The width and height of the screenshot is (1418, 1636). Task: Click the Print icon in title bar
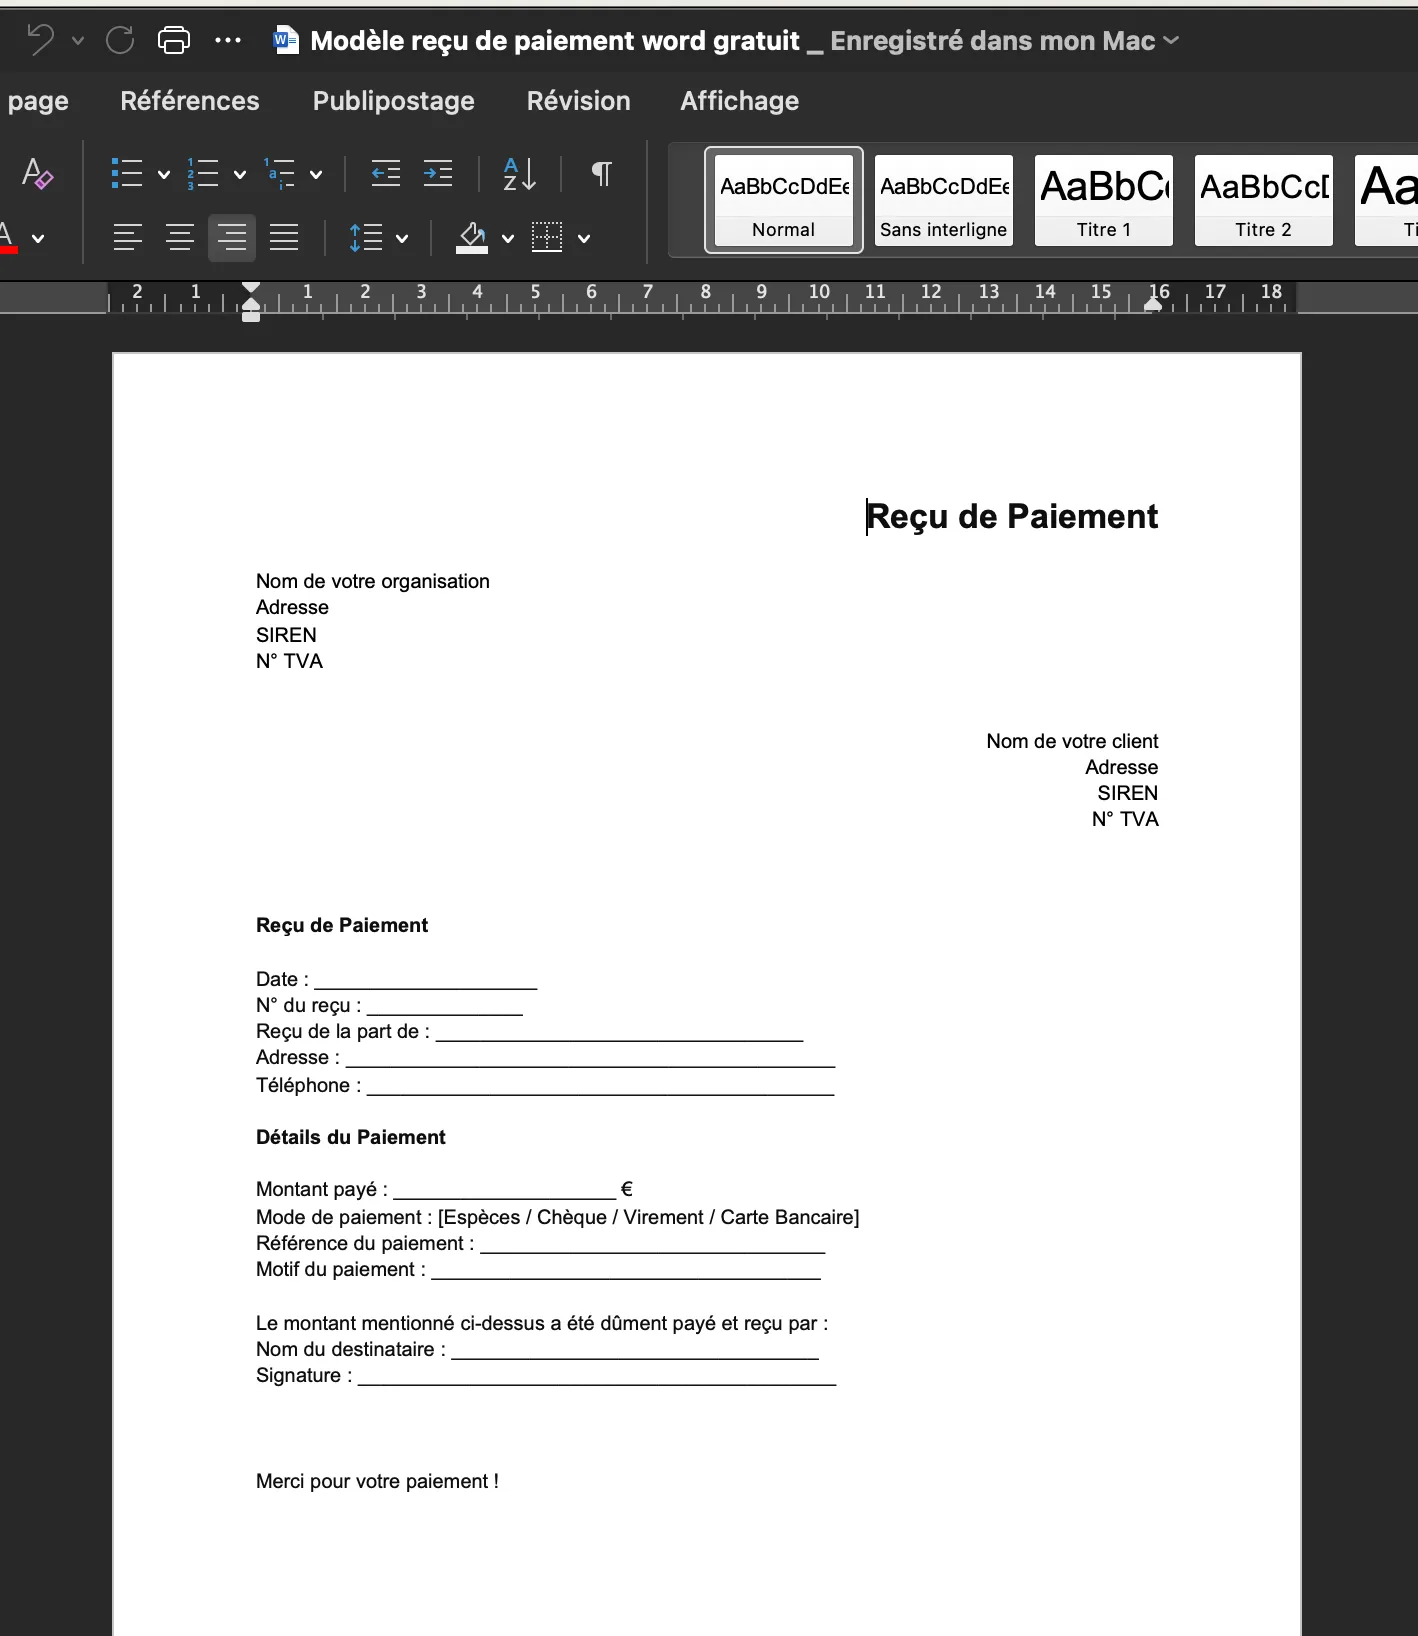[x=174, y=40]
